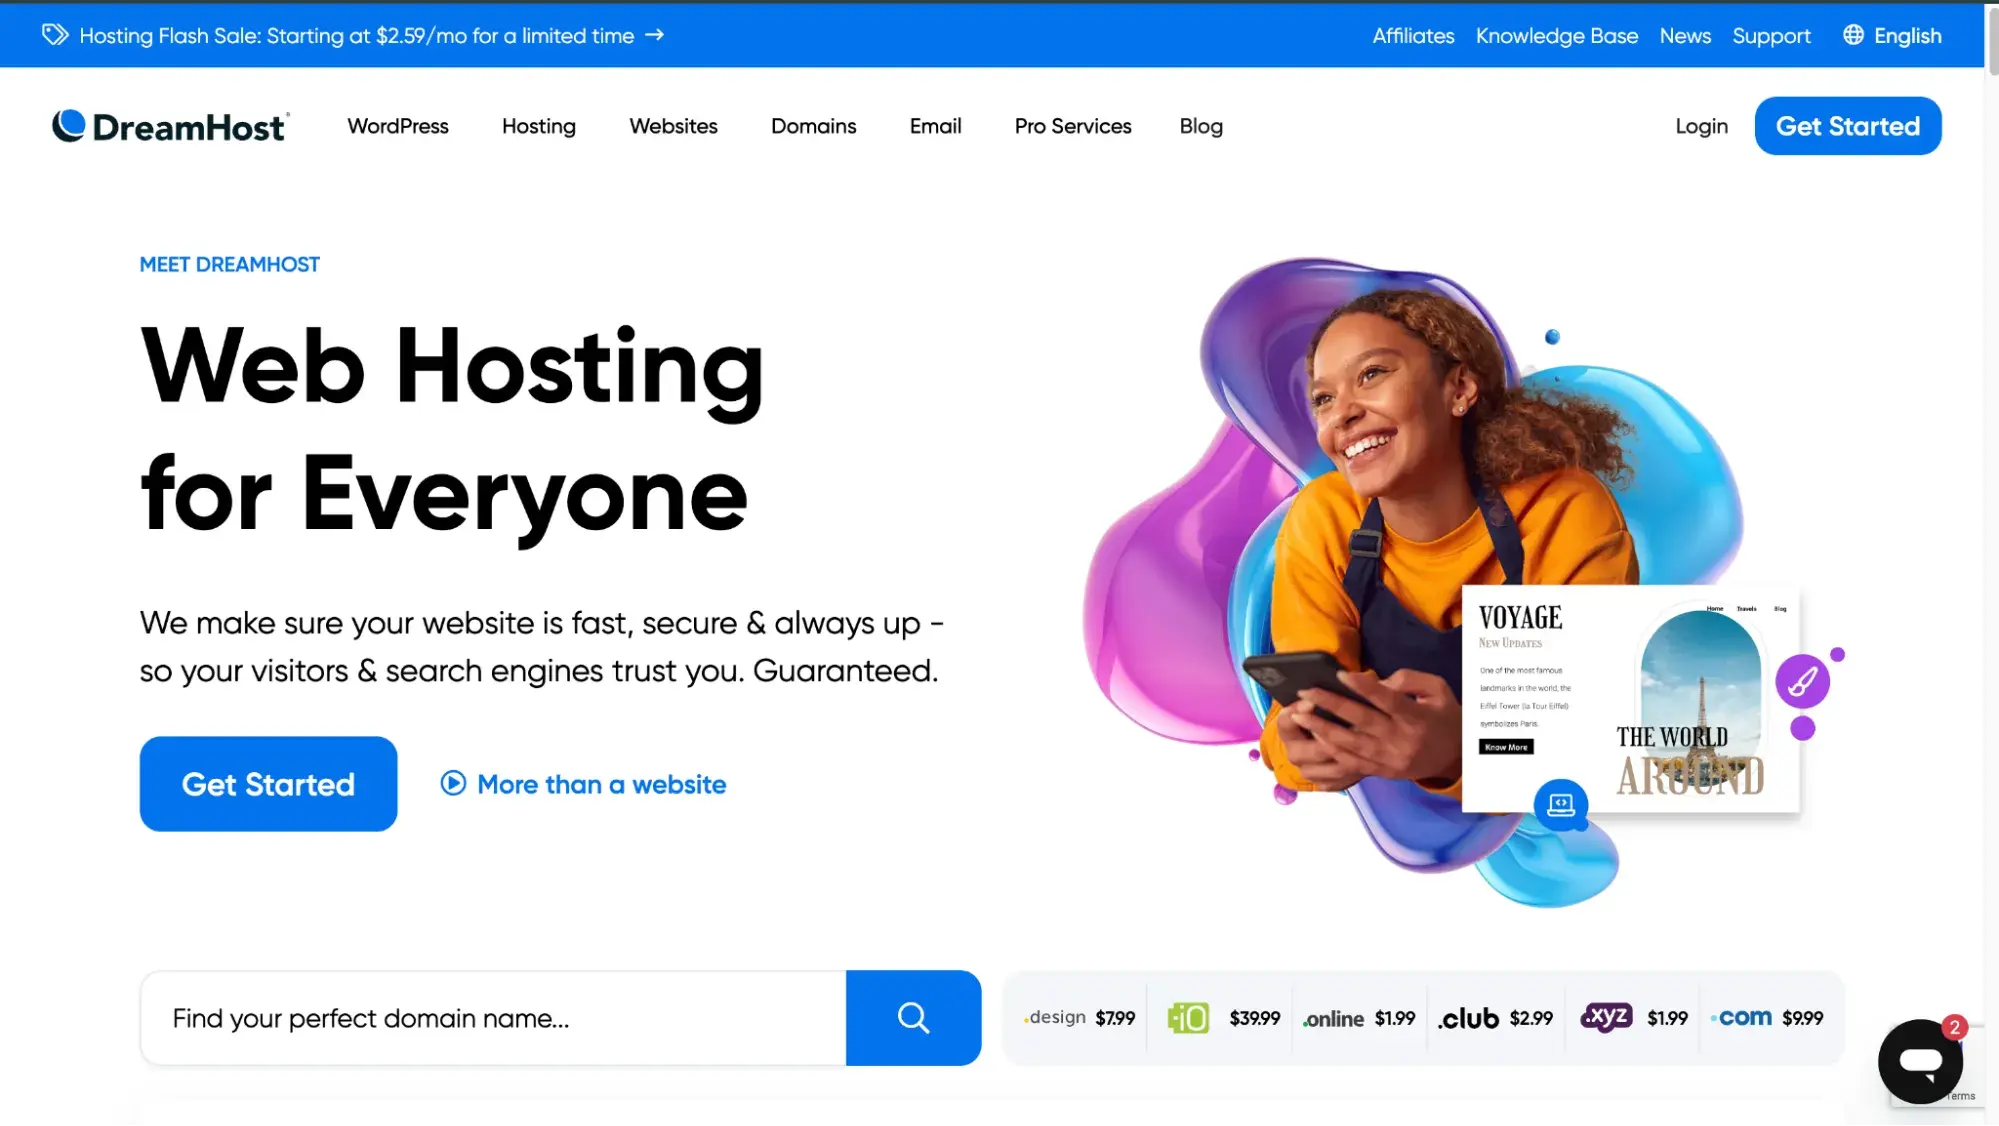Image resolution: width=1999 pixels, height=1126 pixels.
Task: Click the flash sale tag icon
Action: (x=55, y=35)
